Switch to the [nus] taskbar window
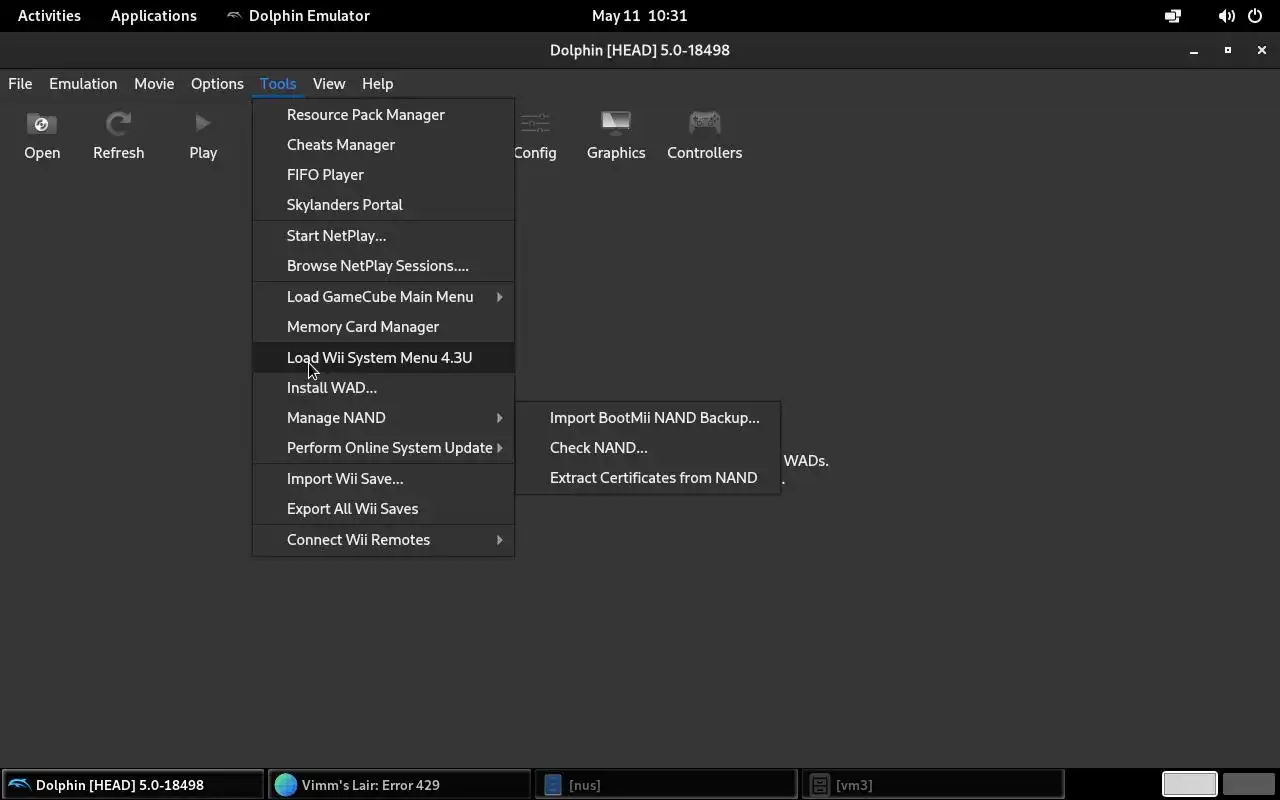 point(667,785)
